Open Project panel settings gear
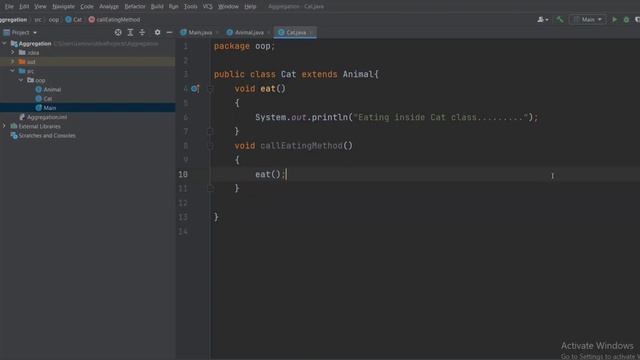The image size is (640, 360). pyautogui.click(x=157, y=32)
